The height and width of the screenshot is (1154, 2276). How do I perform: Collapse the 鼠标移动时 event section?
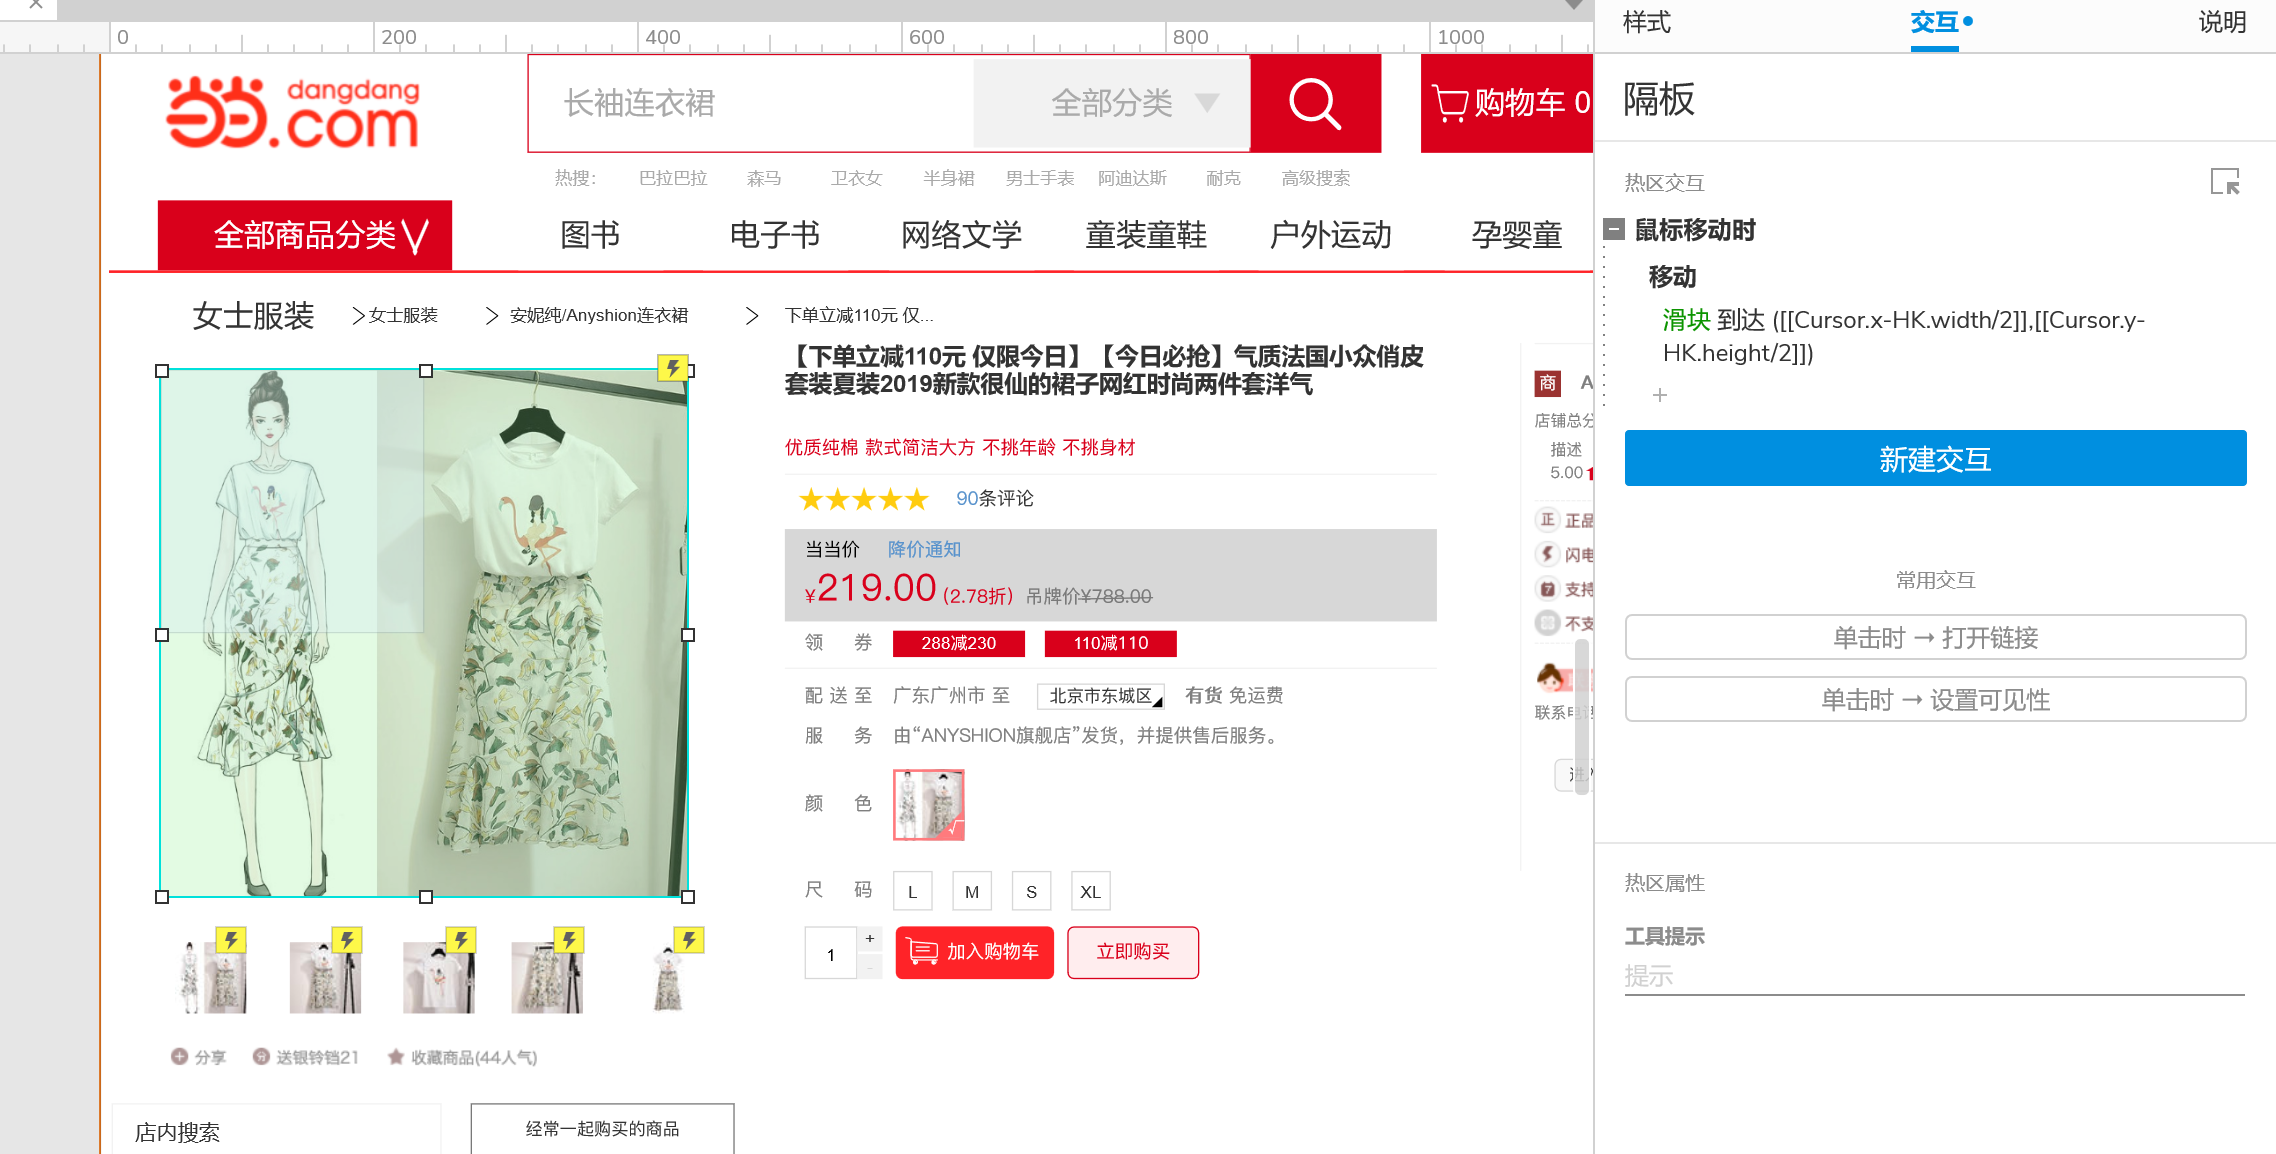1614,229
